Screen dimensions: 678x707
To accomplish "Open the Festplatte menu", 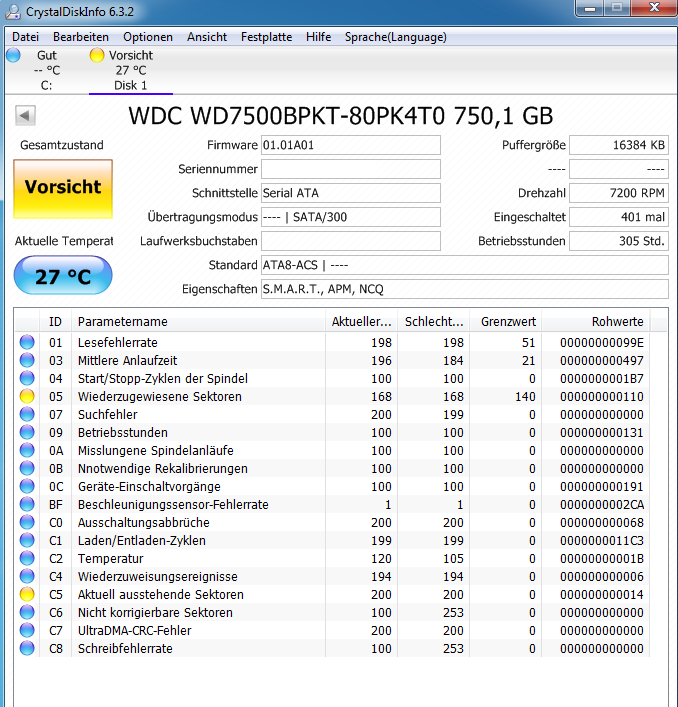I will coord(266,37).
